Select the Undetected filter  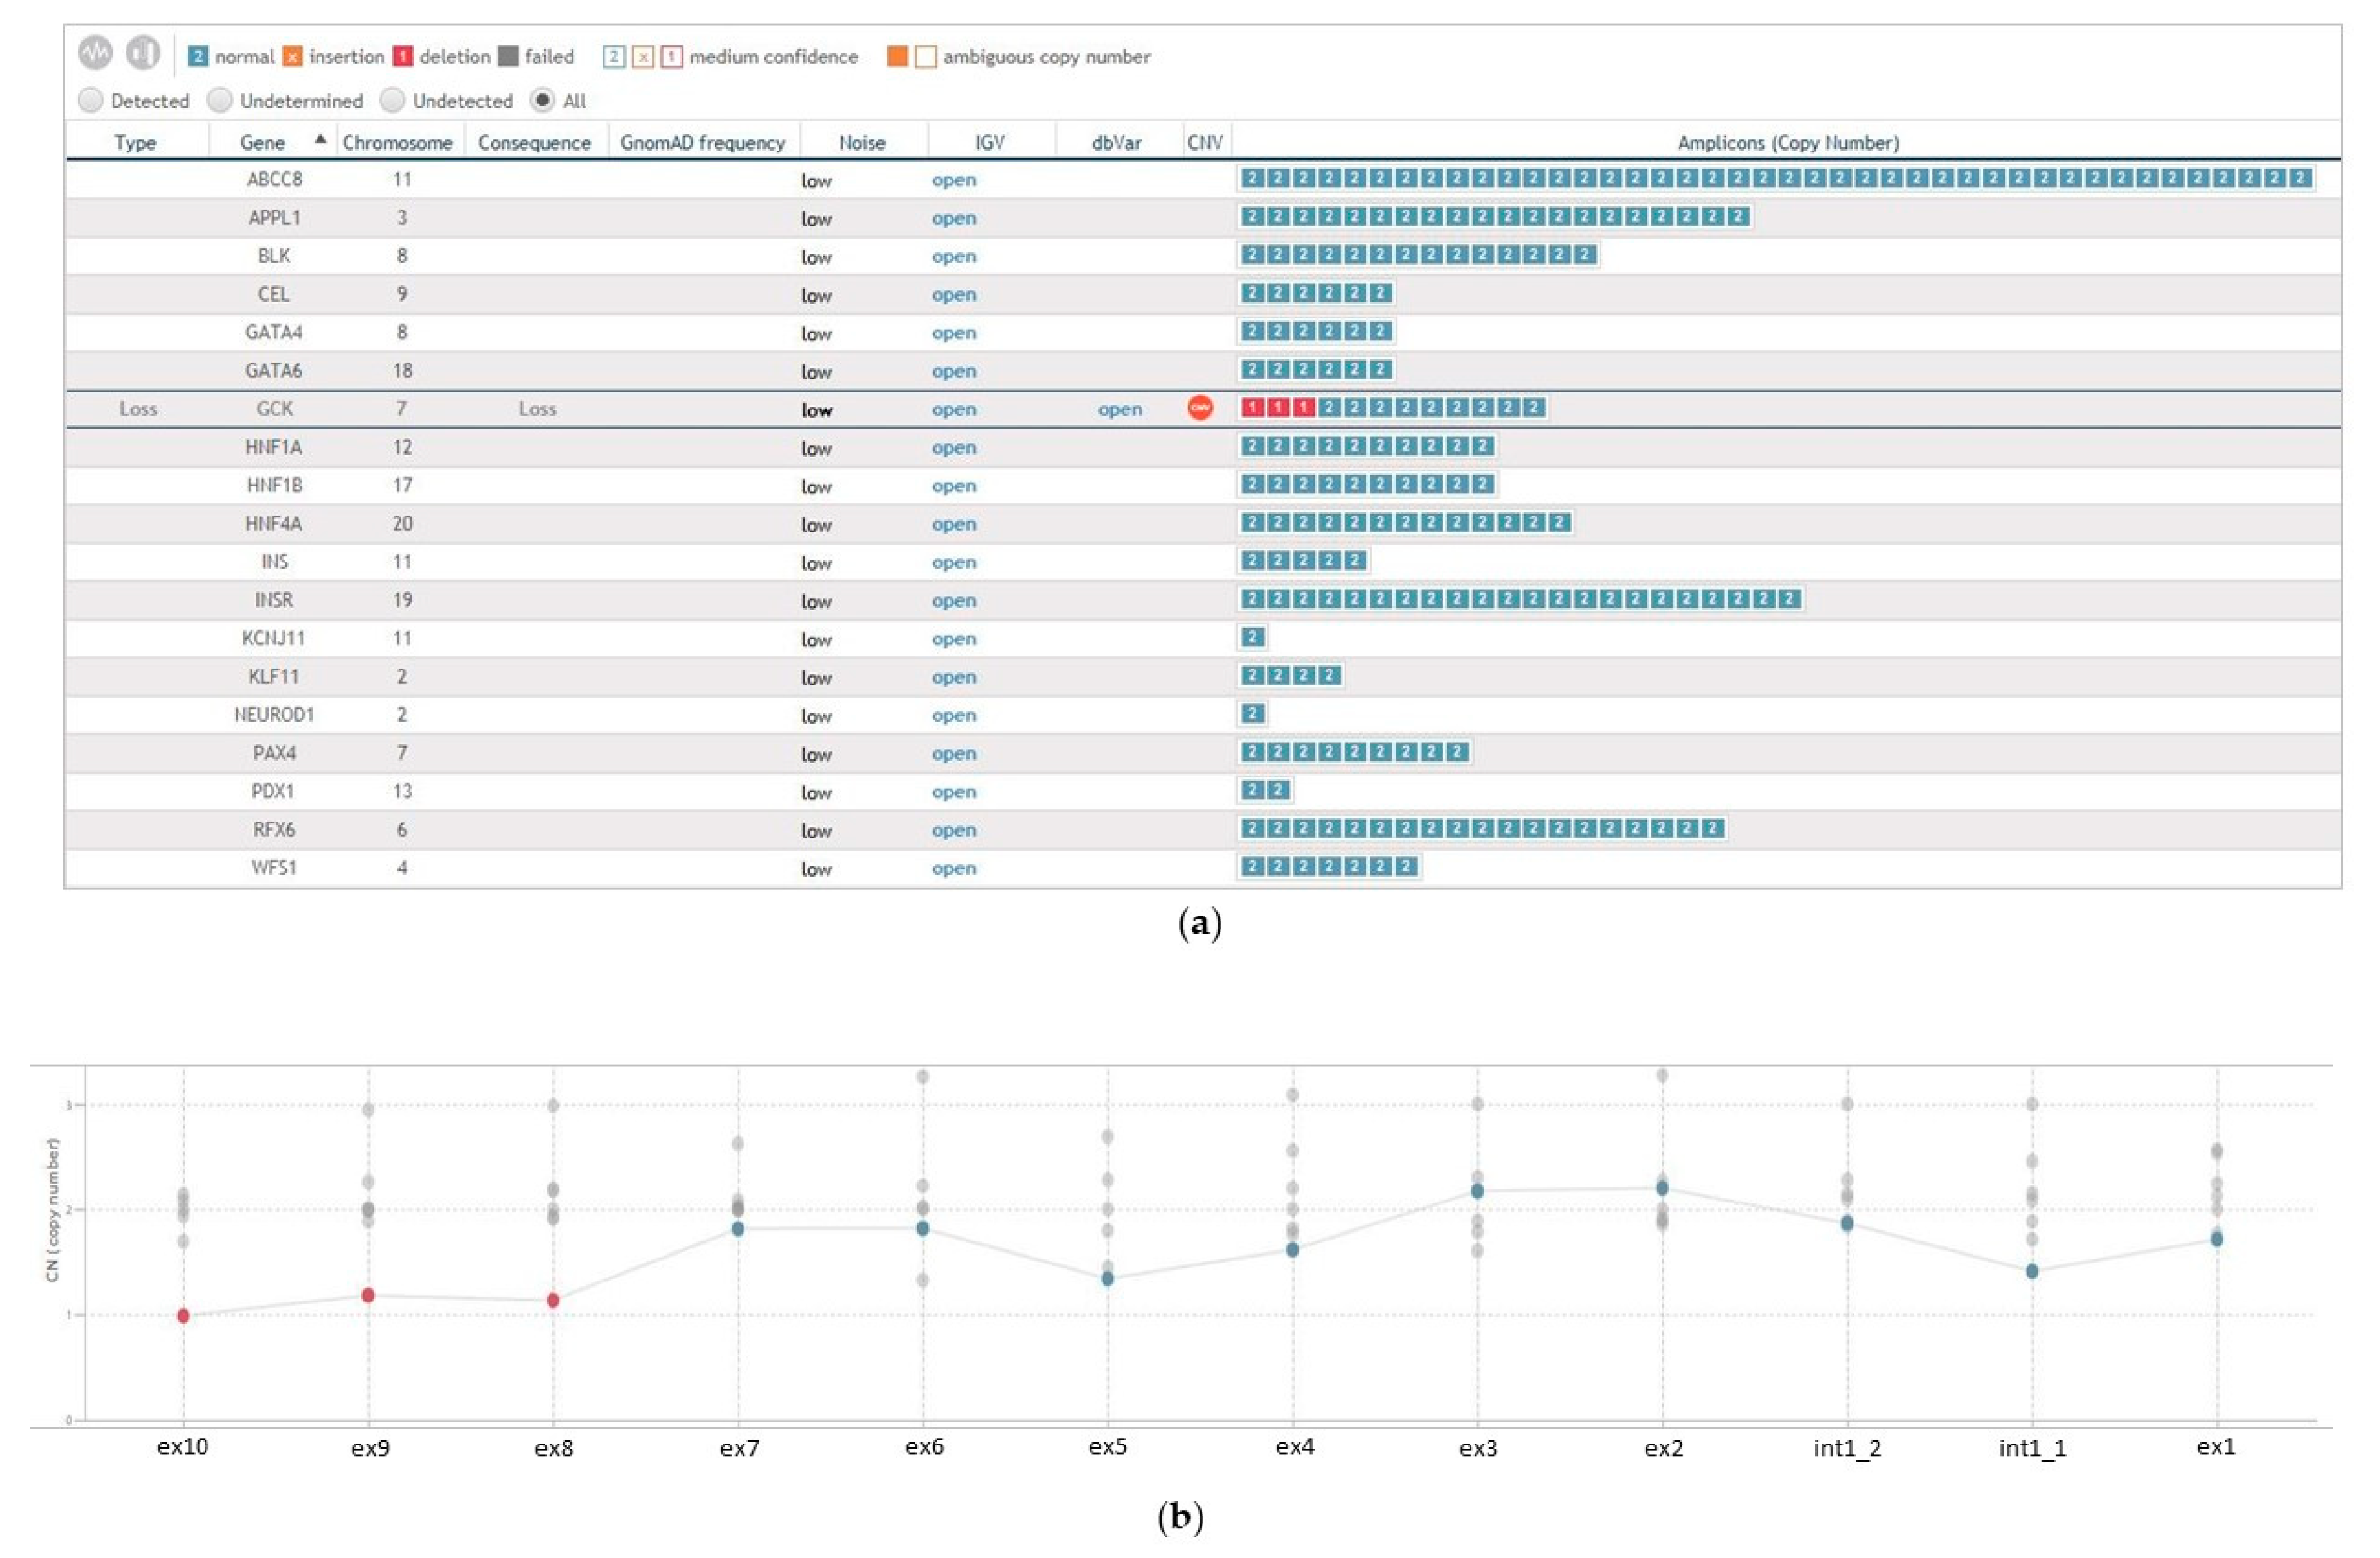[x=392, y=100]
